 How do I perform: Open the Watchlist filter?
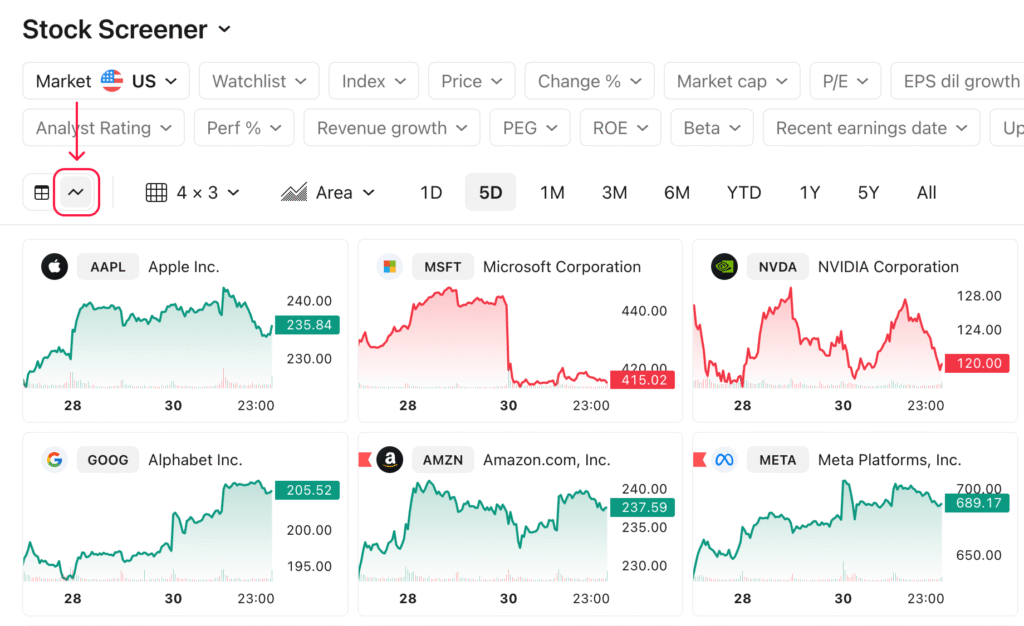coord(259,81)
